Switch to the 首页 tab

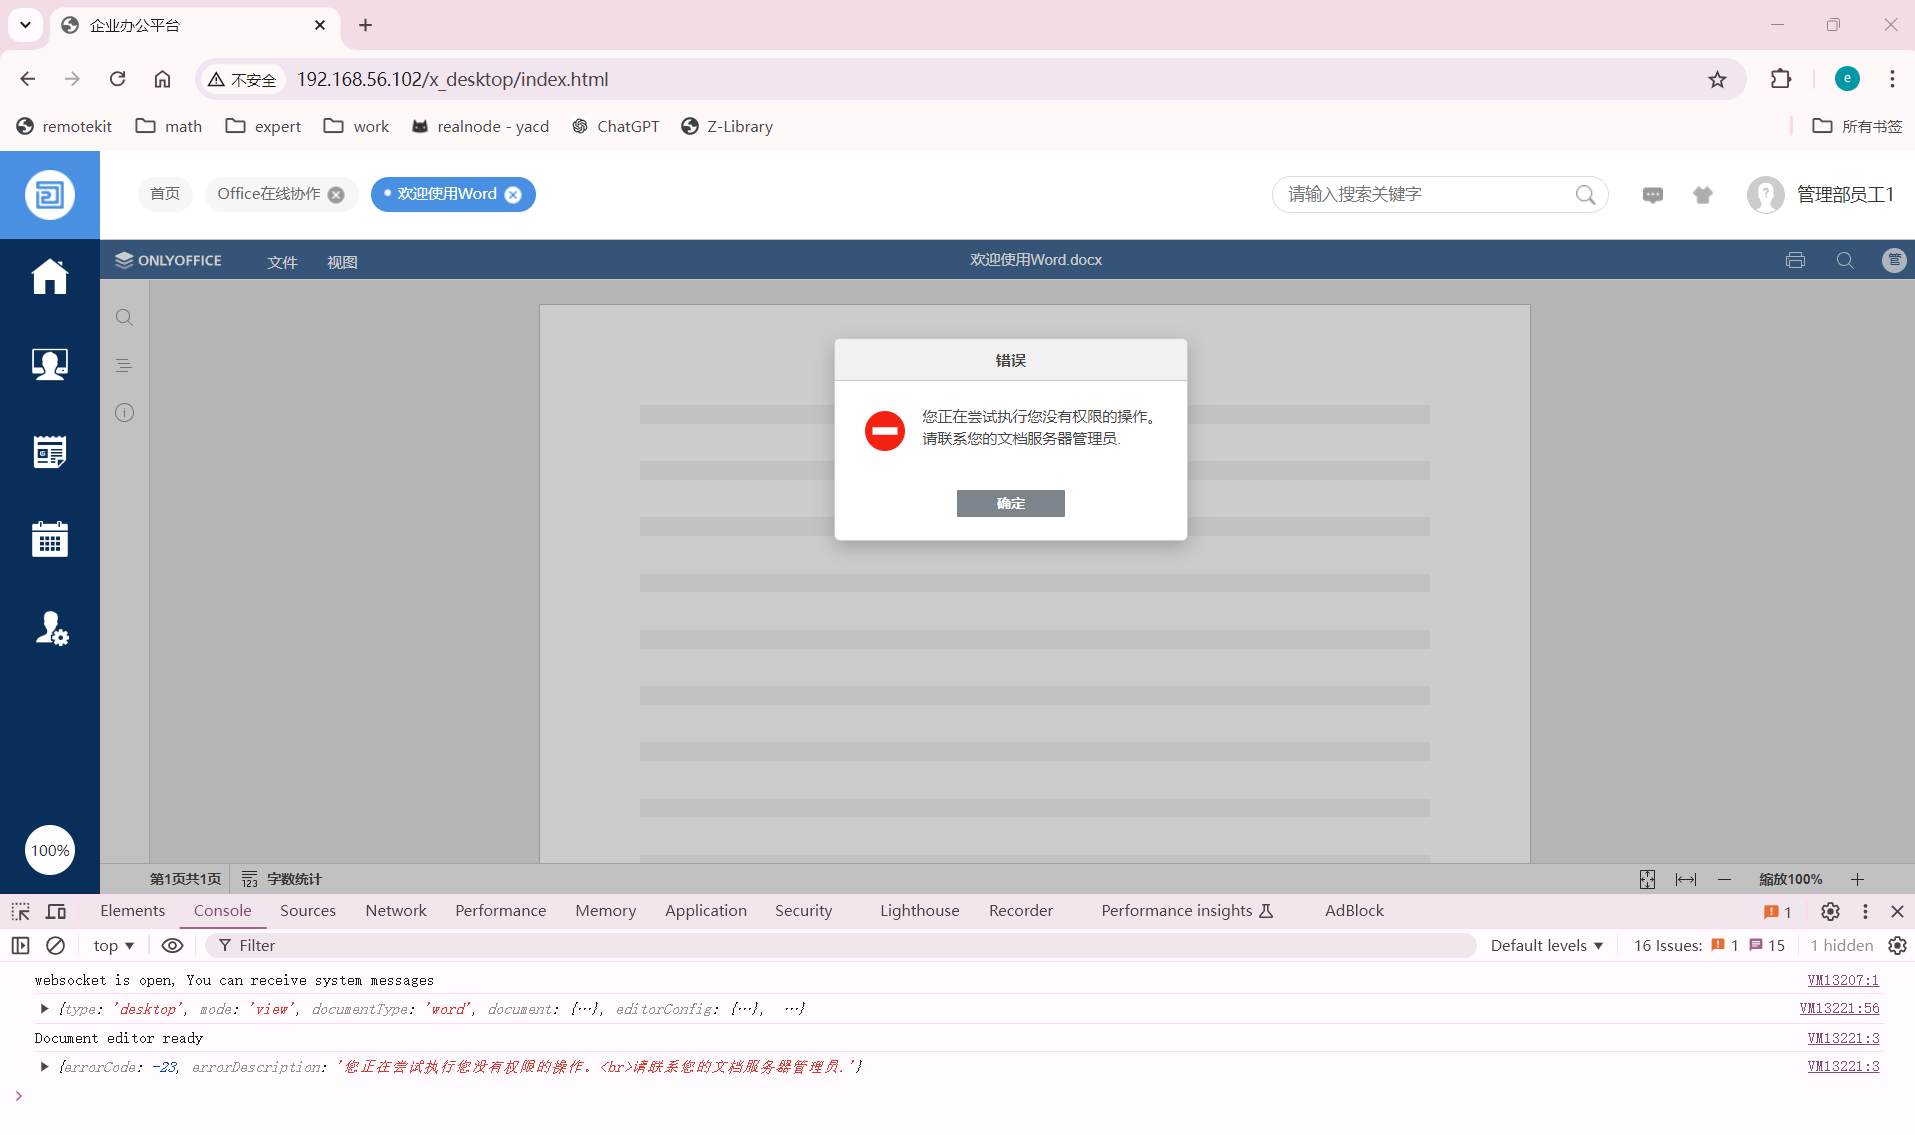165,194
